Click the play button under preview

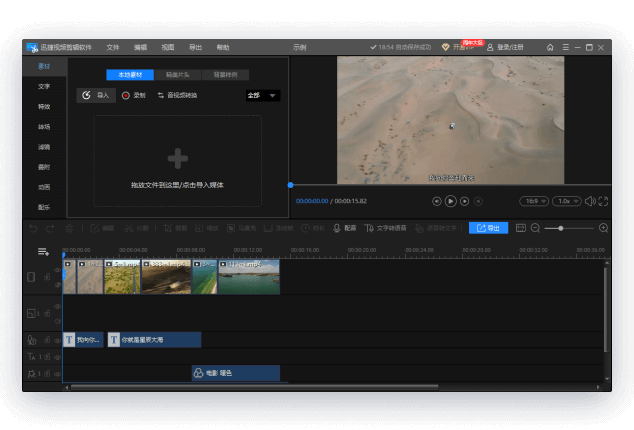pos(450,201)
